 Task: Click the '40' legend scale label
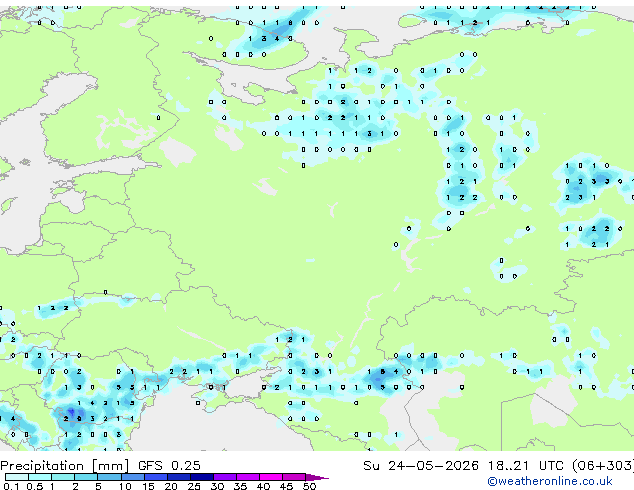pos(263,486)
